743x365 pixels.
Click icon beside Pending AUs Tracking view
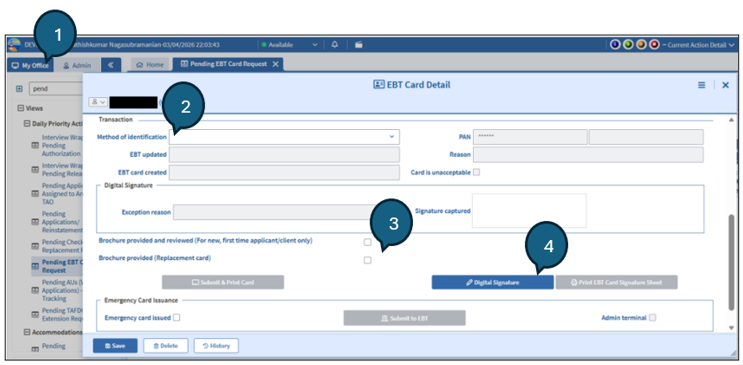35,290
